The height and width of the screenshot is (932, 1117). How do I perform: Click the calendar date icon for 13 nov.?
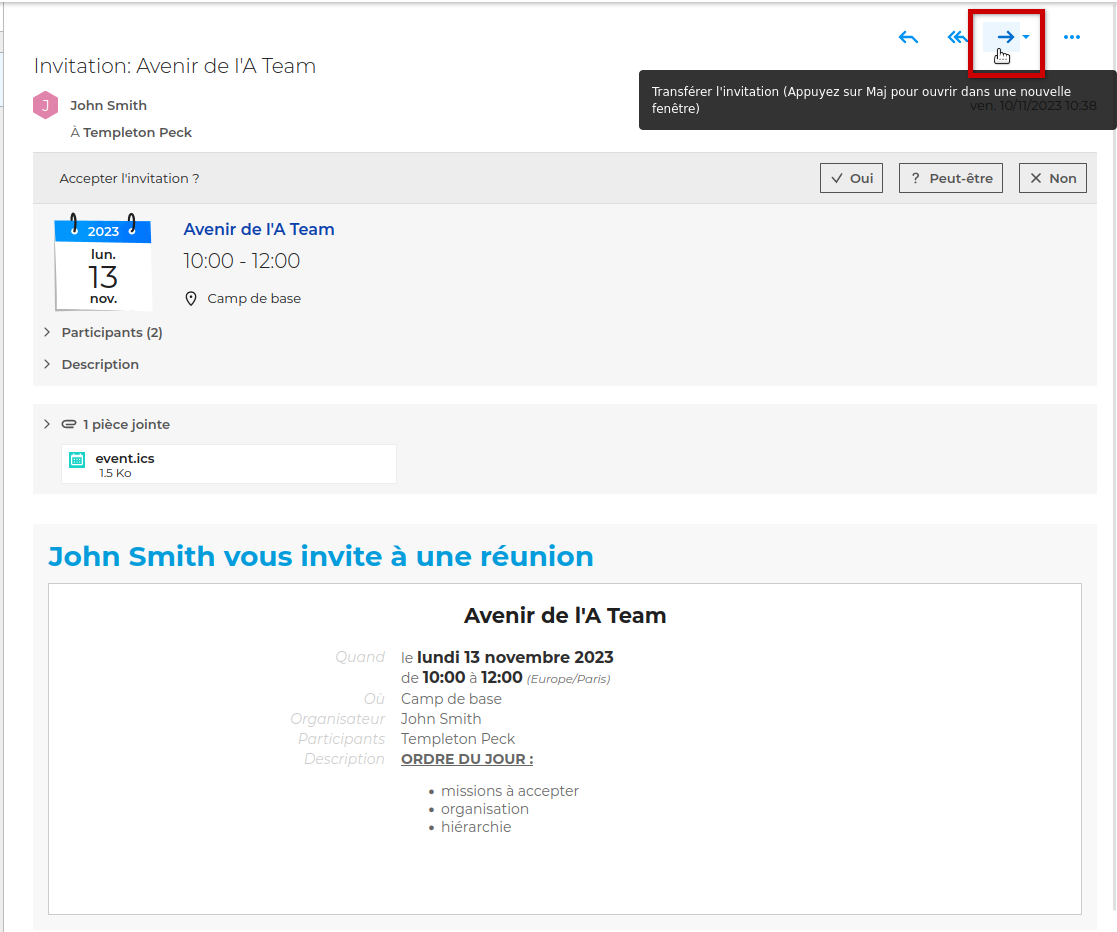103,264
